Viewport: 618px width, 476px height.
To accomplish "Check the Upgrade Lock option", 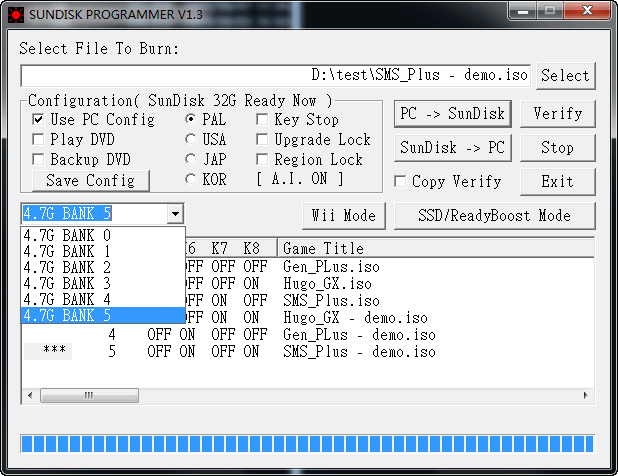I will [262, 139].
